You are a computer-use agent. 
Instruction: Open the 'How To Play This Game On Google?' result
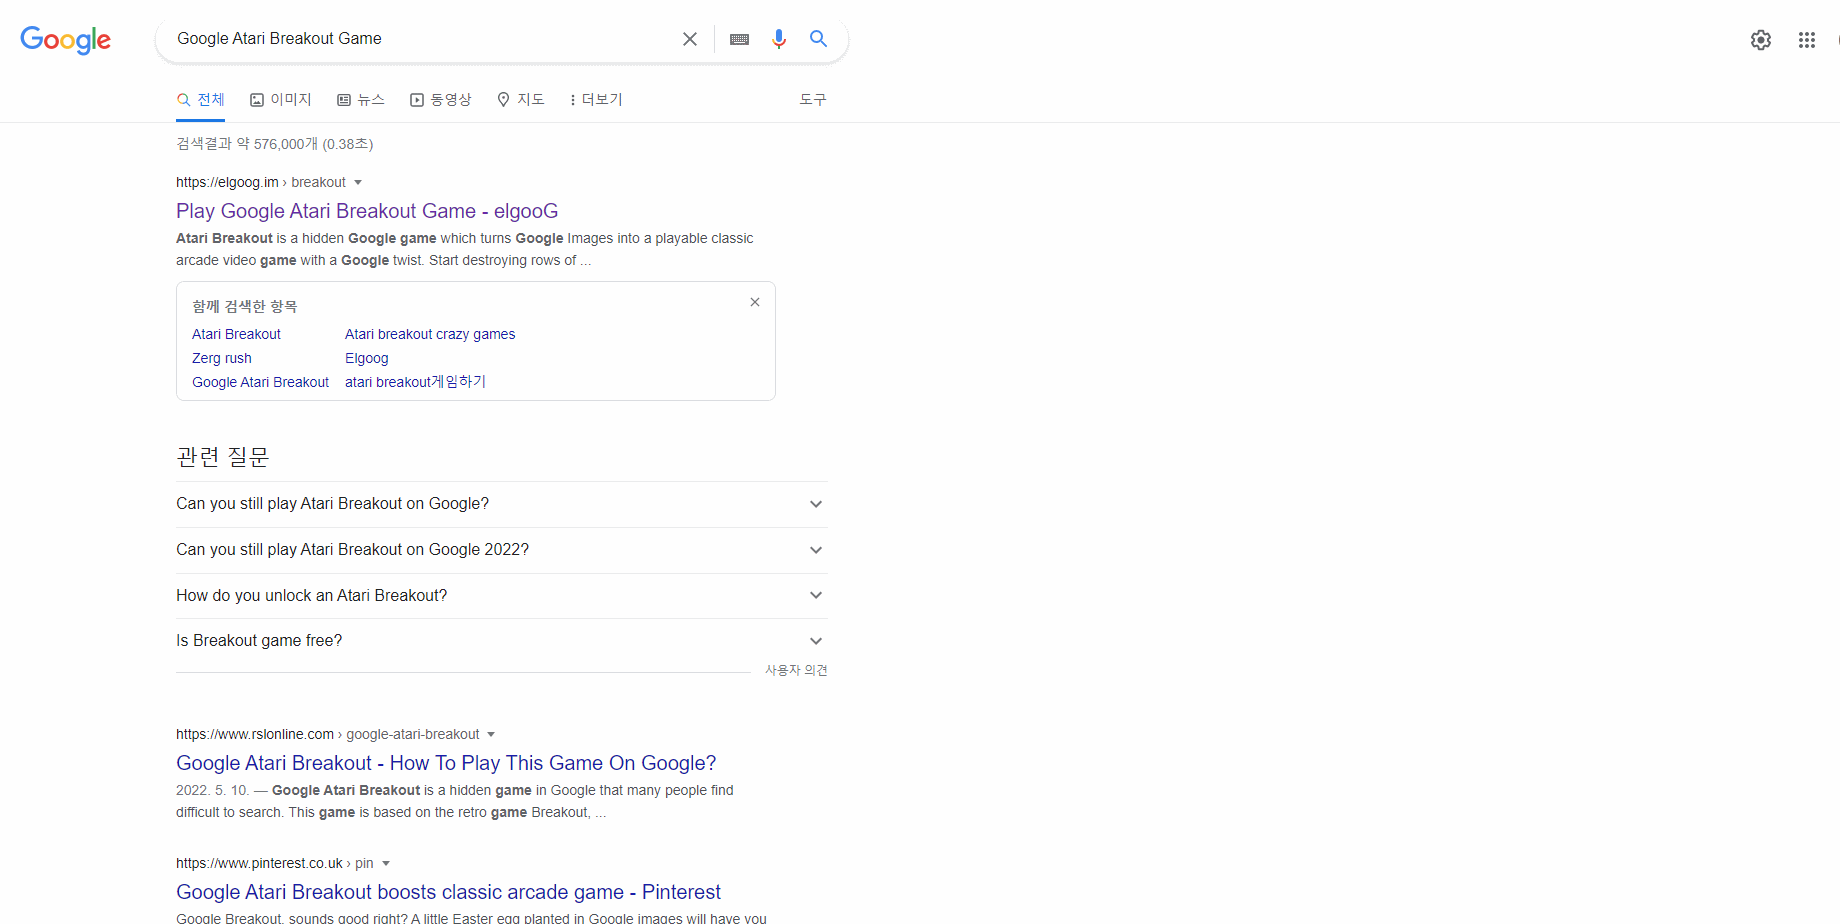[x=446, y=763]
